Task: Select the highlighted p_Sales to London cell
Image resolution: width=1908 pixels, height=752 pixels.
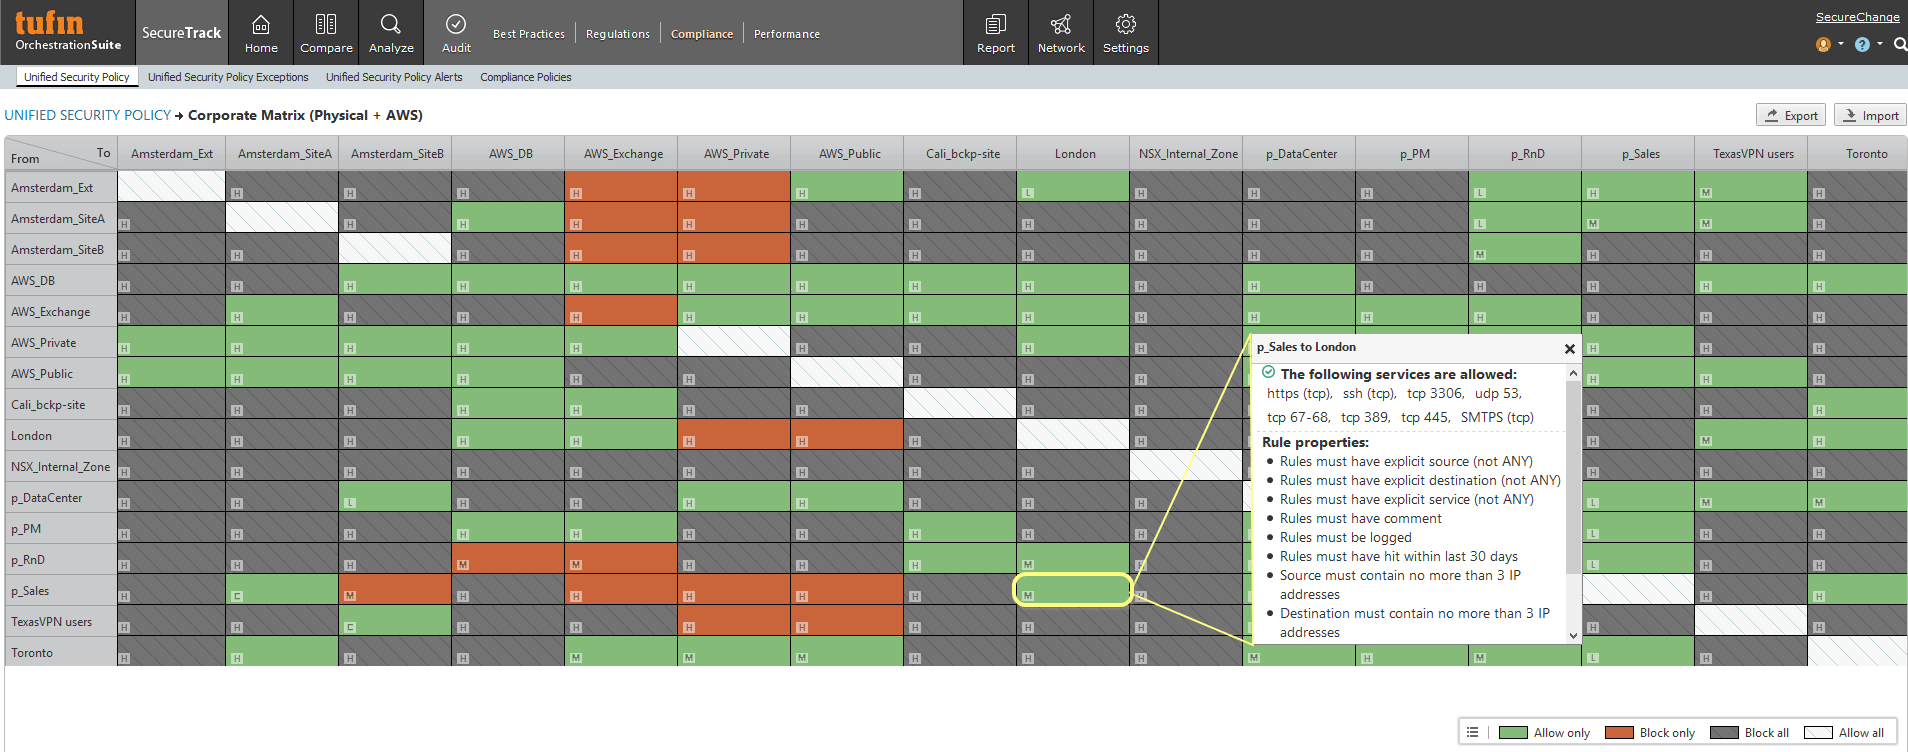Action: [x=1073, y=590]
